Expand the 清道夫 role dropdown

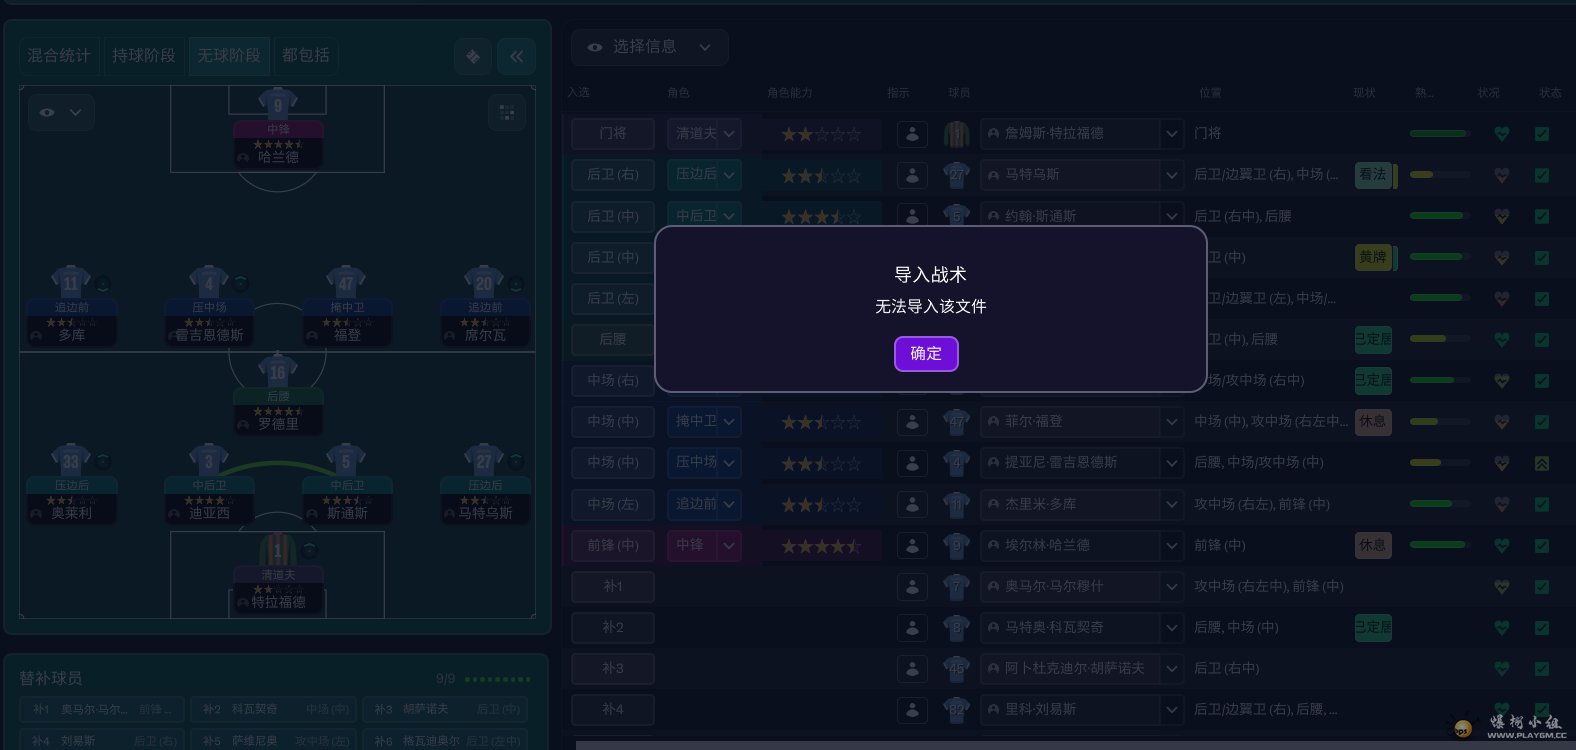coord(704,134)
